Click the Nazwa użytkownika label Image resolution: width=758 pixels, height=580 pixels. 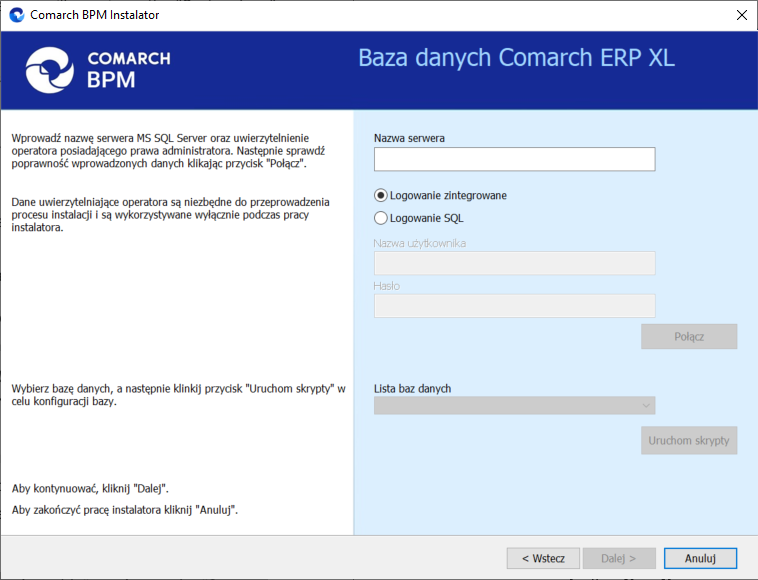click(420, 243)
